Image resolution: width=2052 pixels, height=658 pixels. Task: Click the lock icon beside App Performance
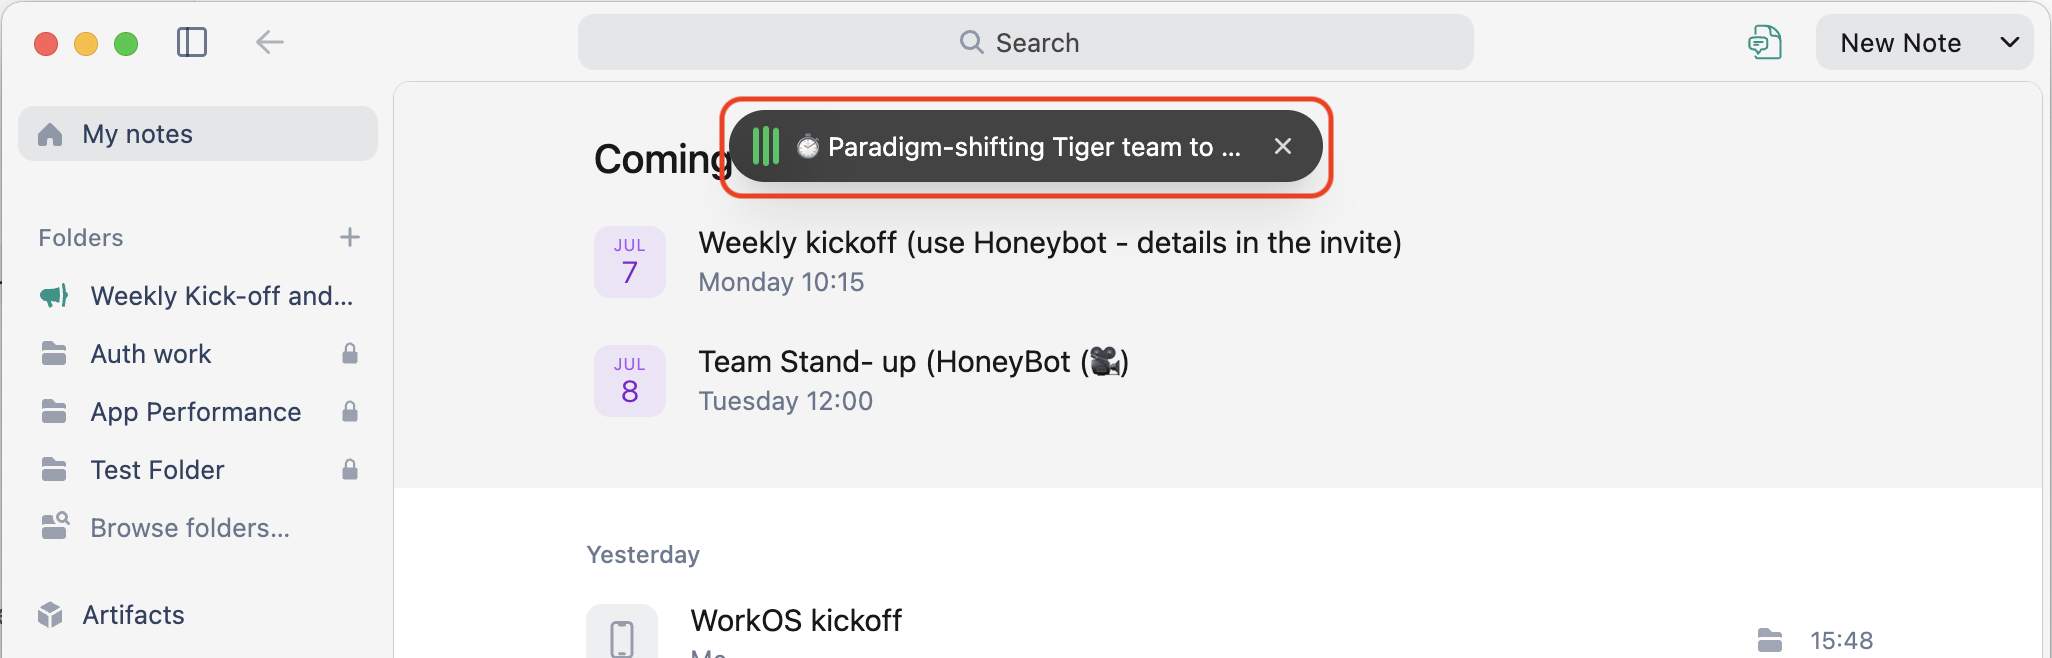350,412
